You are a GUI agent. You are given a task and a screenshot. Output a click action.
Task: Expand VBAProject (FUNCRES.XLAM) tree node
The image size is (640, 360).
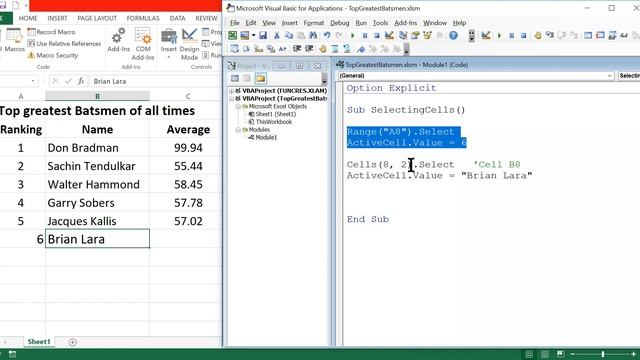231,91
